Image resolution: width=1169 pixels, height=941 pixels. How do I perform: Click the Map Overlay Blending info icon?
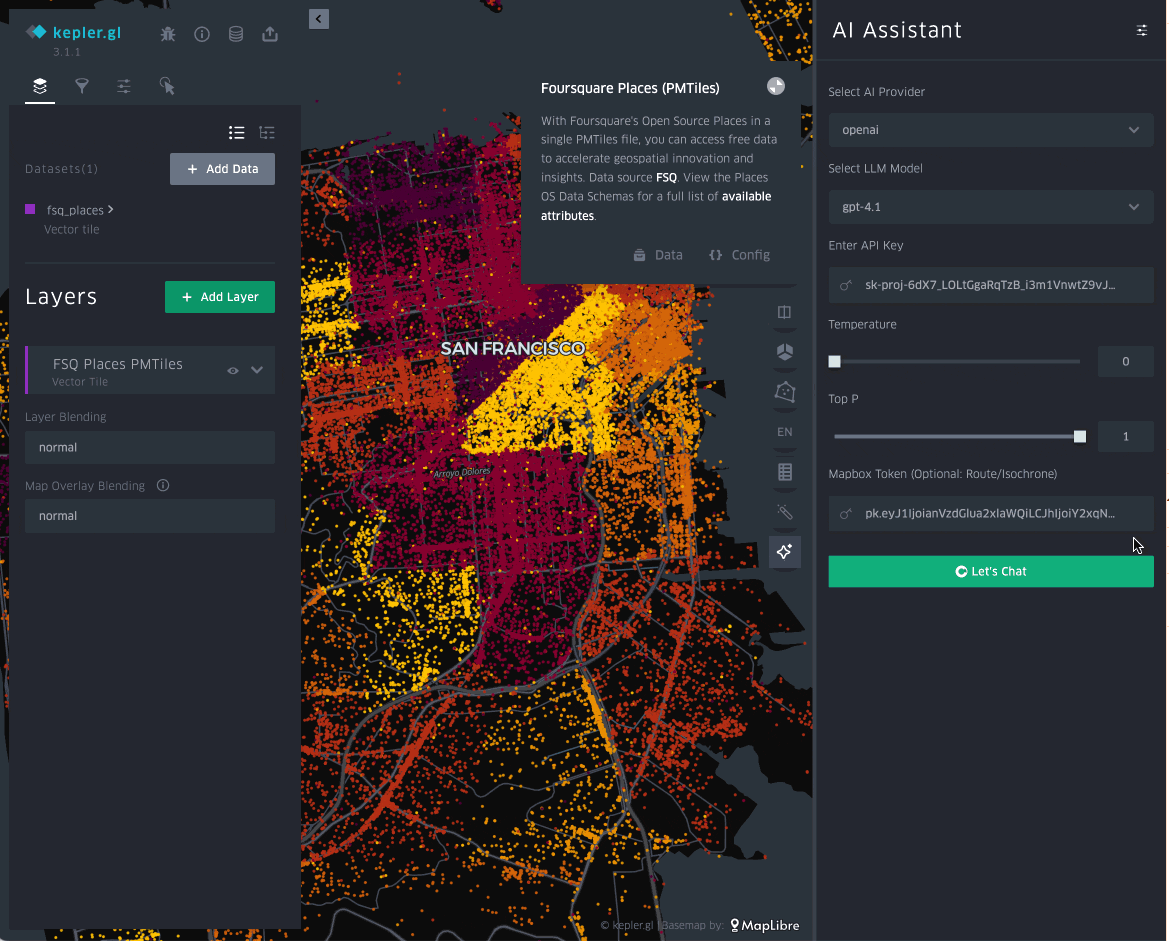163,485
